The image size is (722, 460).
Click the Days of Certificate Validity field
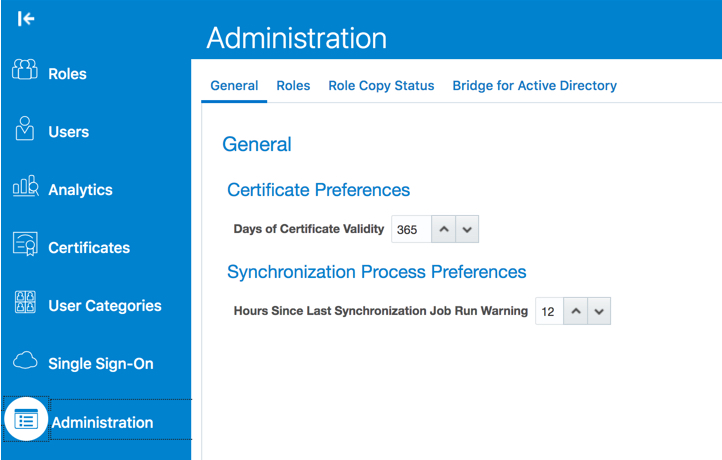pos(410,229)
